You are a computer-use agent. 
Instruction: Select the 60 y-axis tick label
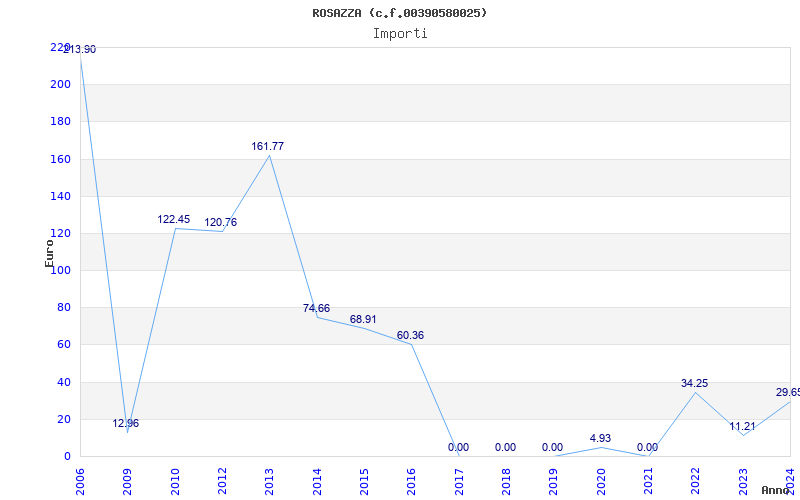[63, 345]
